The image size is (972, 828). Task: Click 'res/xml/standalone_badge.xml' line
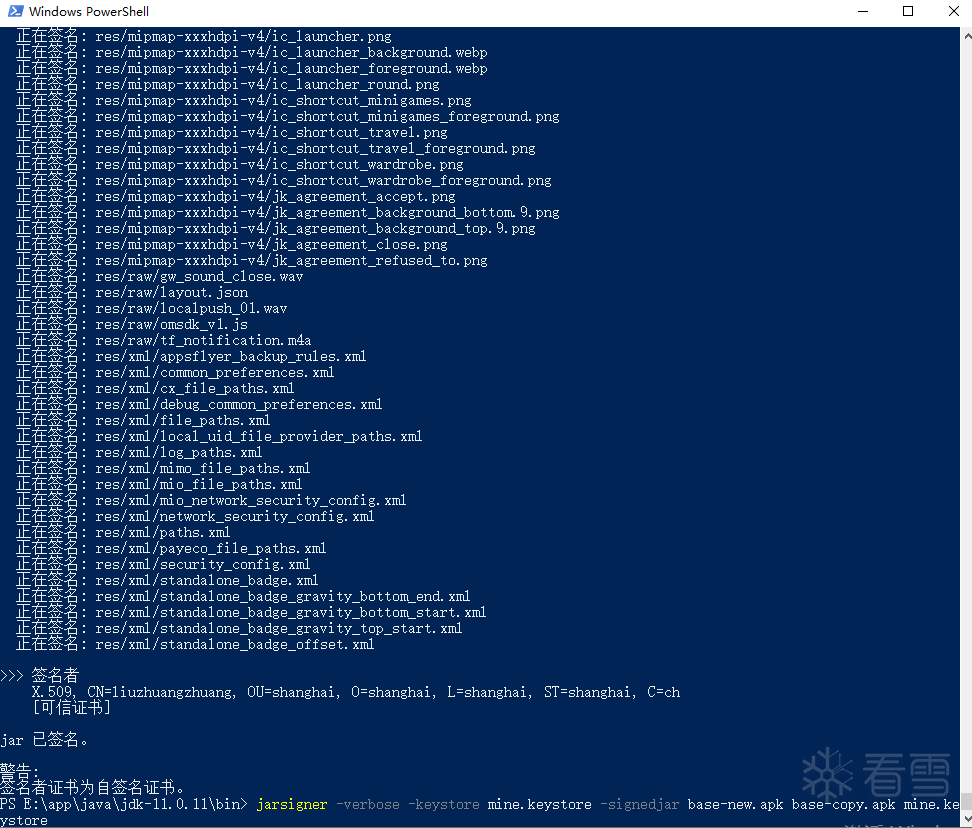167,581
